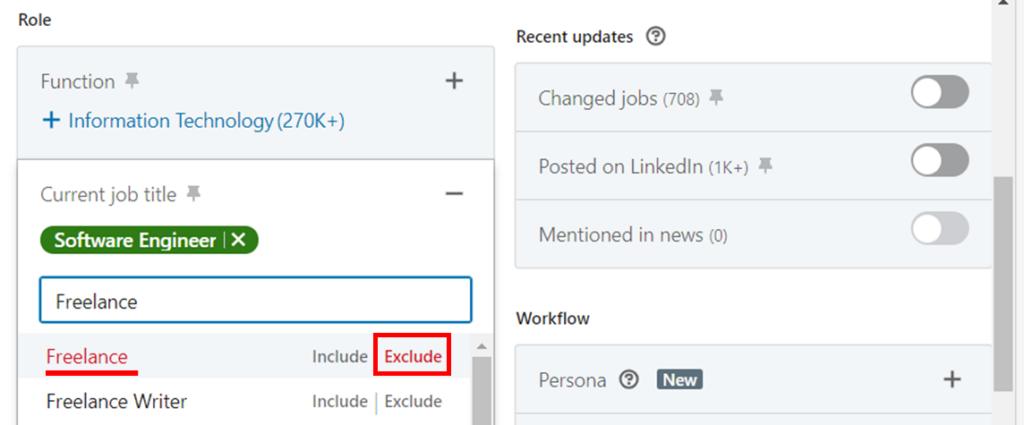Click the pin icon next to Changed jobs
Image resolution: width=1024 pixels, height=425 pixels.
(x=716, y=97)
